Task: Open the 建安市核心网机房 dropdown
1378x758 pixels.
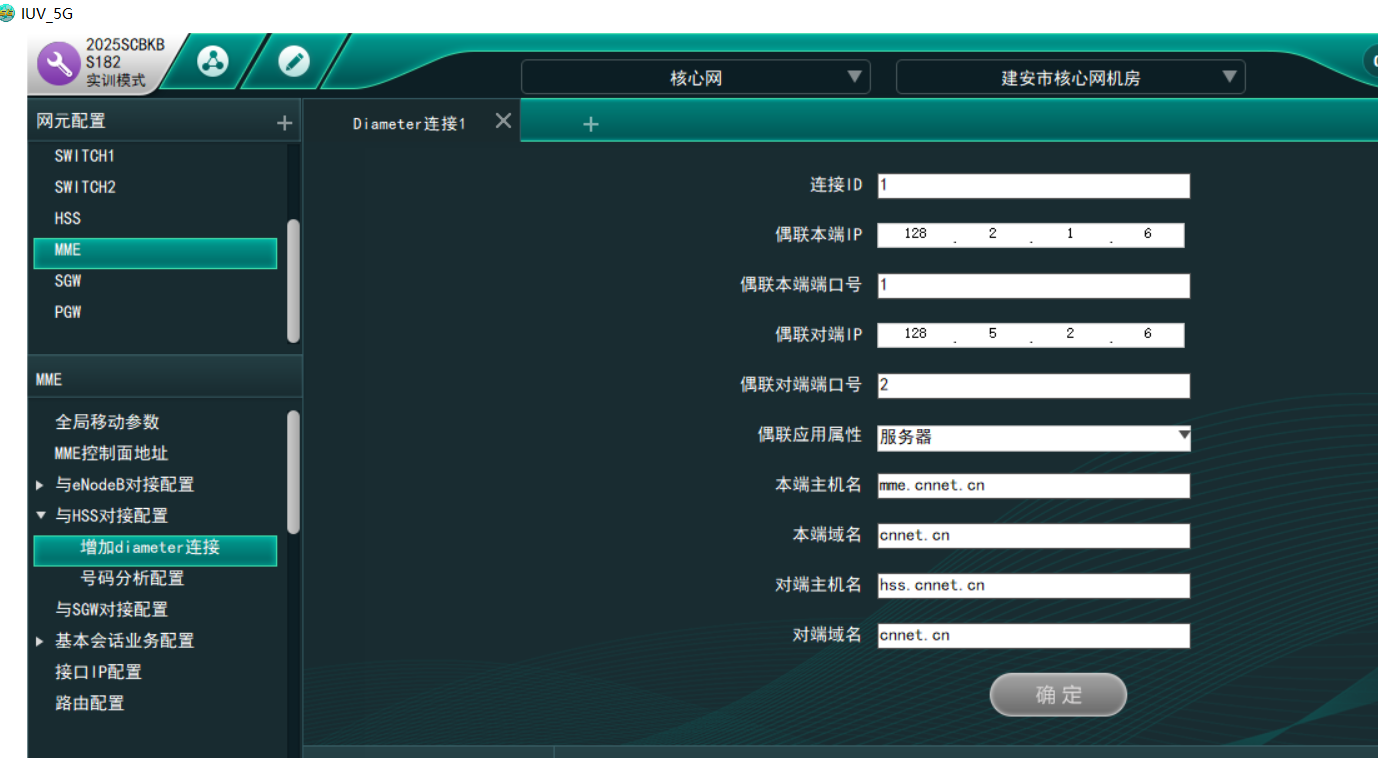Action: pyautogui.click(x=1229, y=76)
